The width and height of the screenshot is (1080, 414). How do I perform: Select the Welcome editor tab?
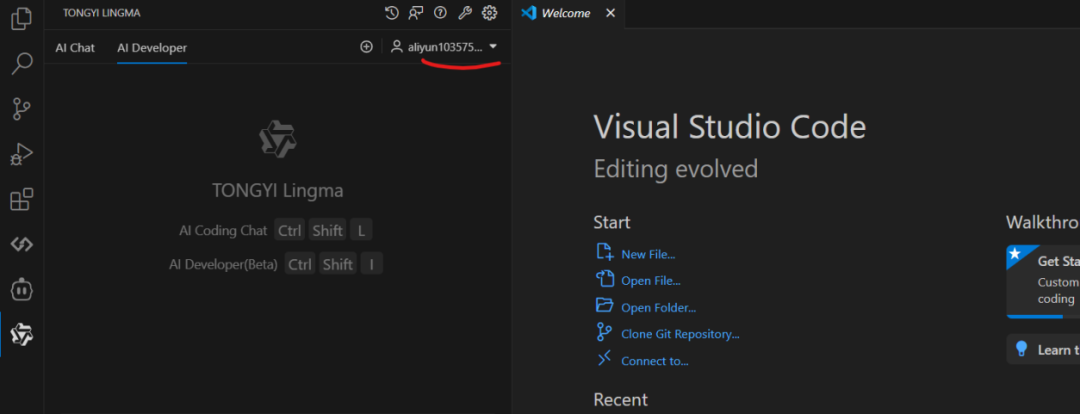coord(566,13)
